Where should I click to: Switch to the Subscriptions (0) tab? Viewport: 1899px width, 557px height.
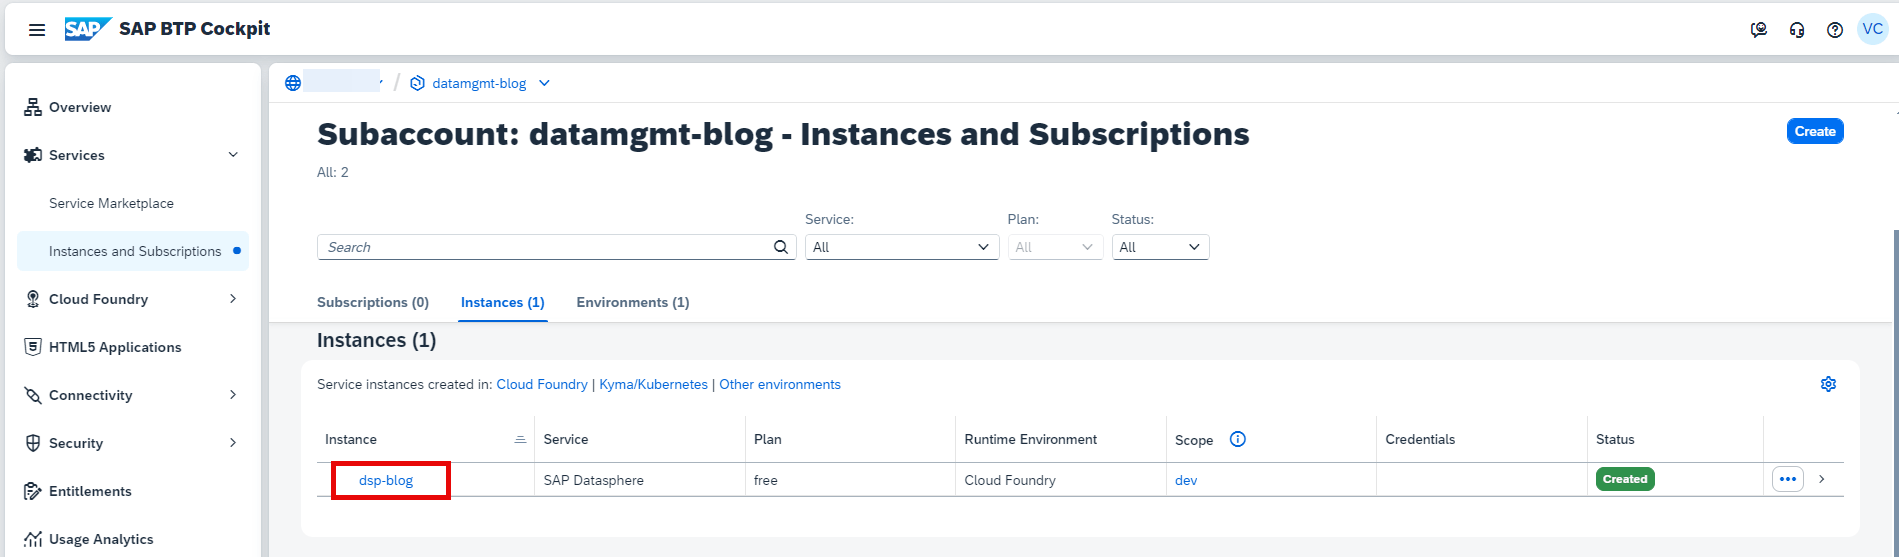[372, 302]
